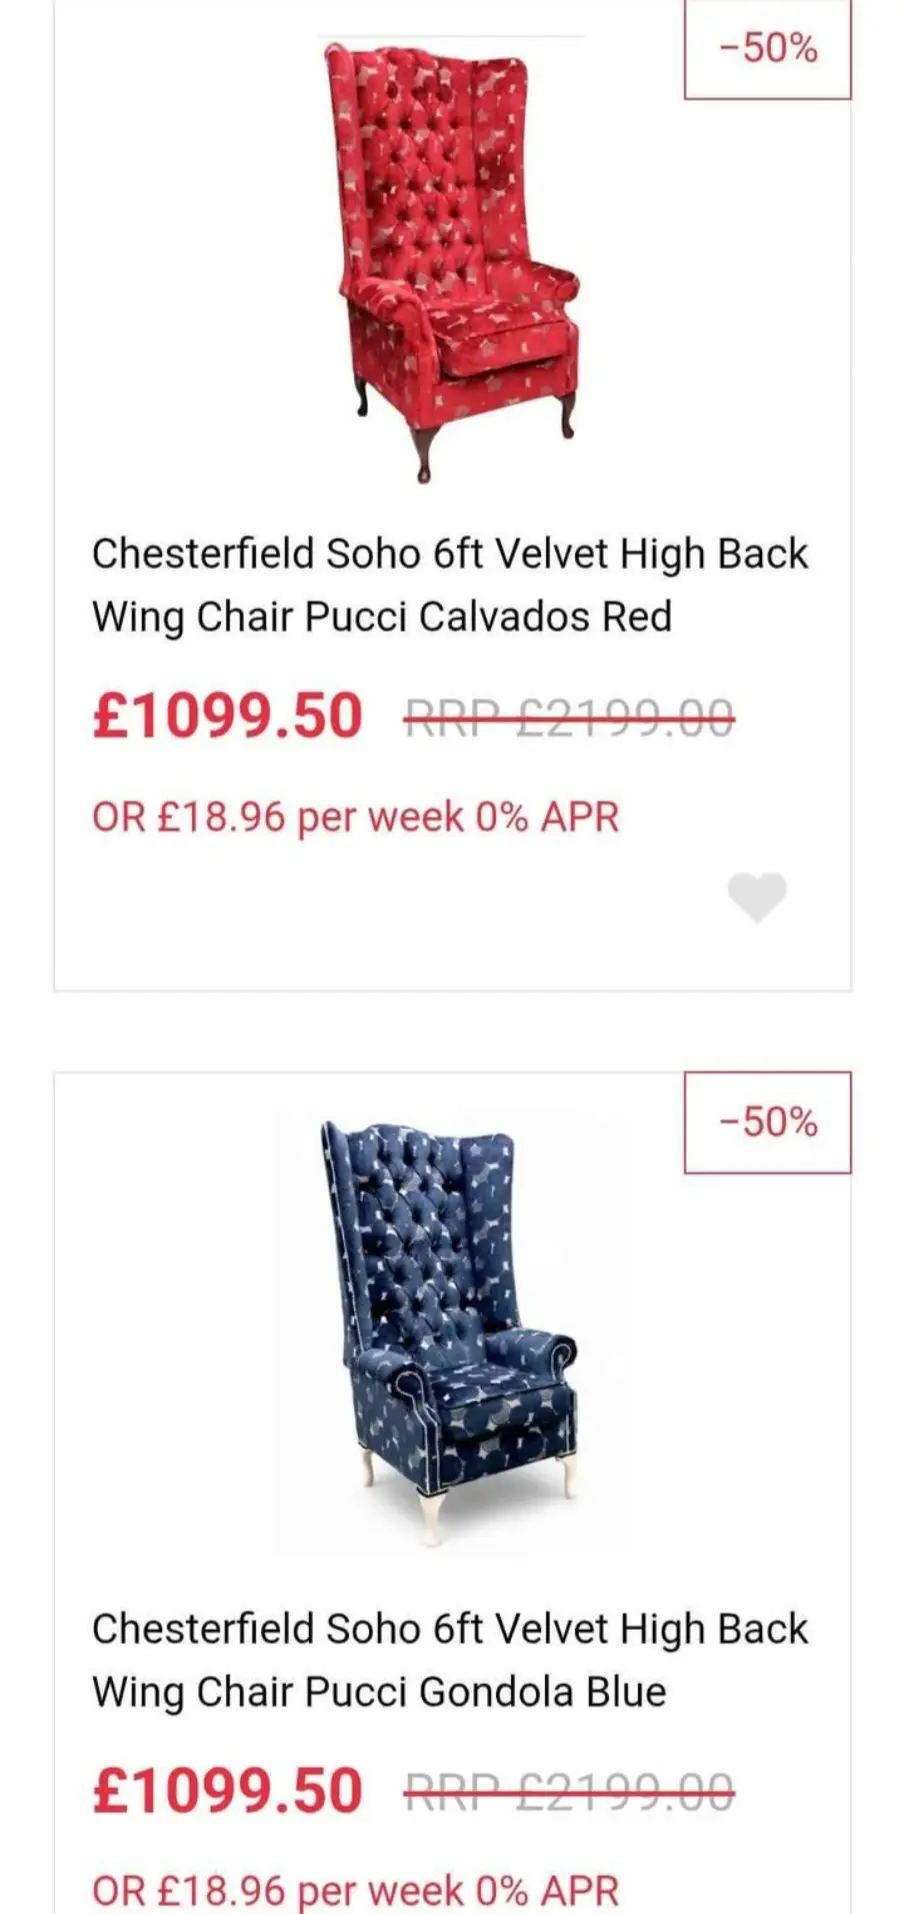Click the red chair's £1099.50 sale price
The height and width of the screenshot is (1914, 904).
[x=227, y=716]
